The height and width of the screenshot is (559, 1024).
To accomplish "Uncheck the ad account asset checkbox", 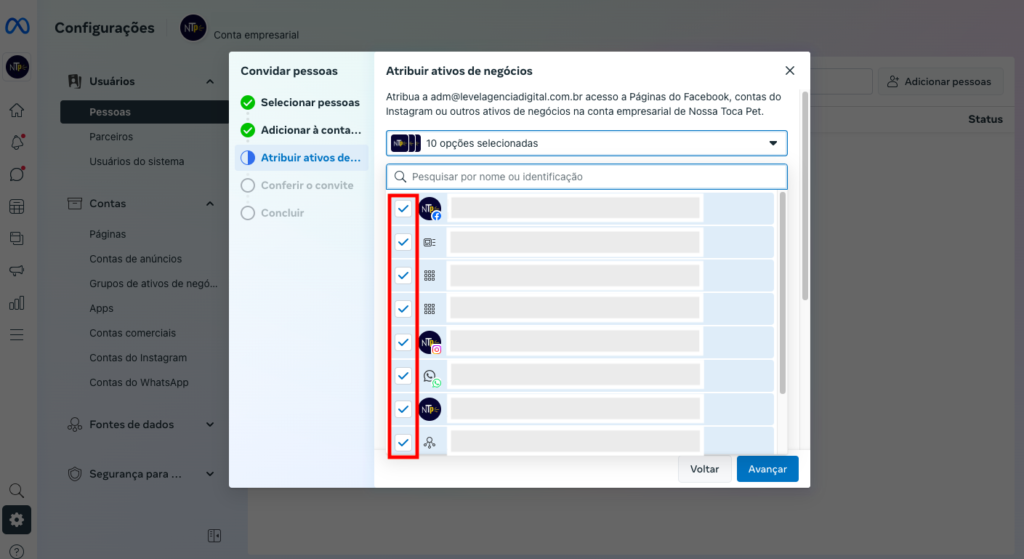I will pos(403,242).
